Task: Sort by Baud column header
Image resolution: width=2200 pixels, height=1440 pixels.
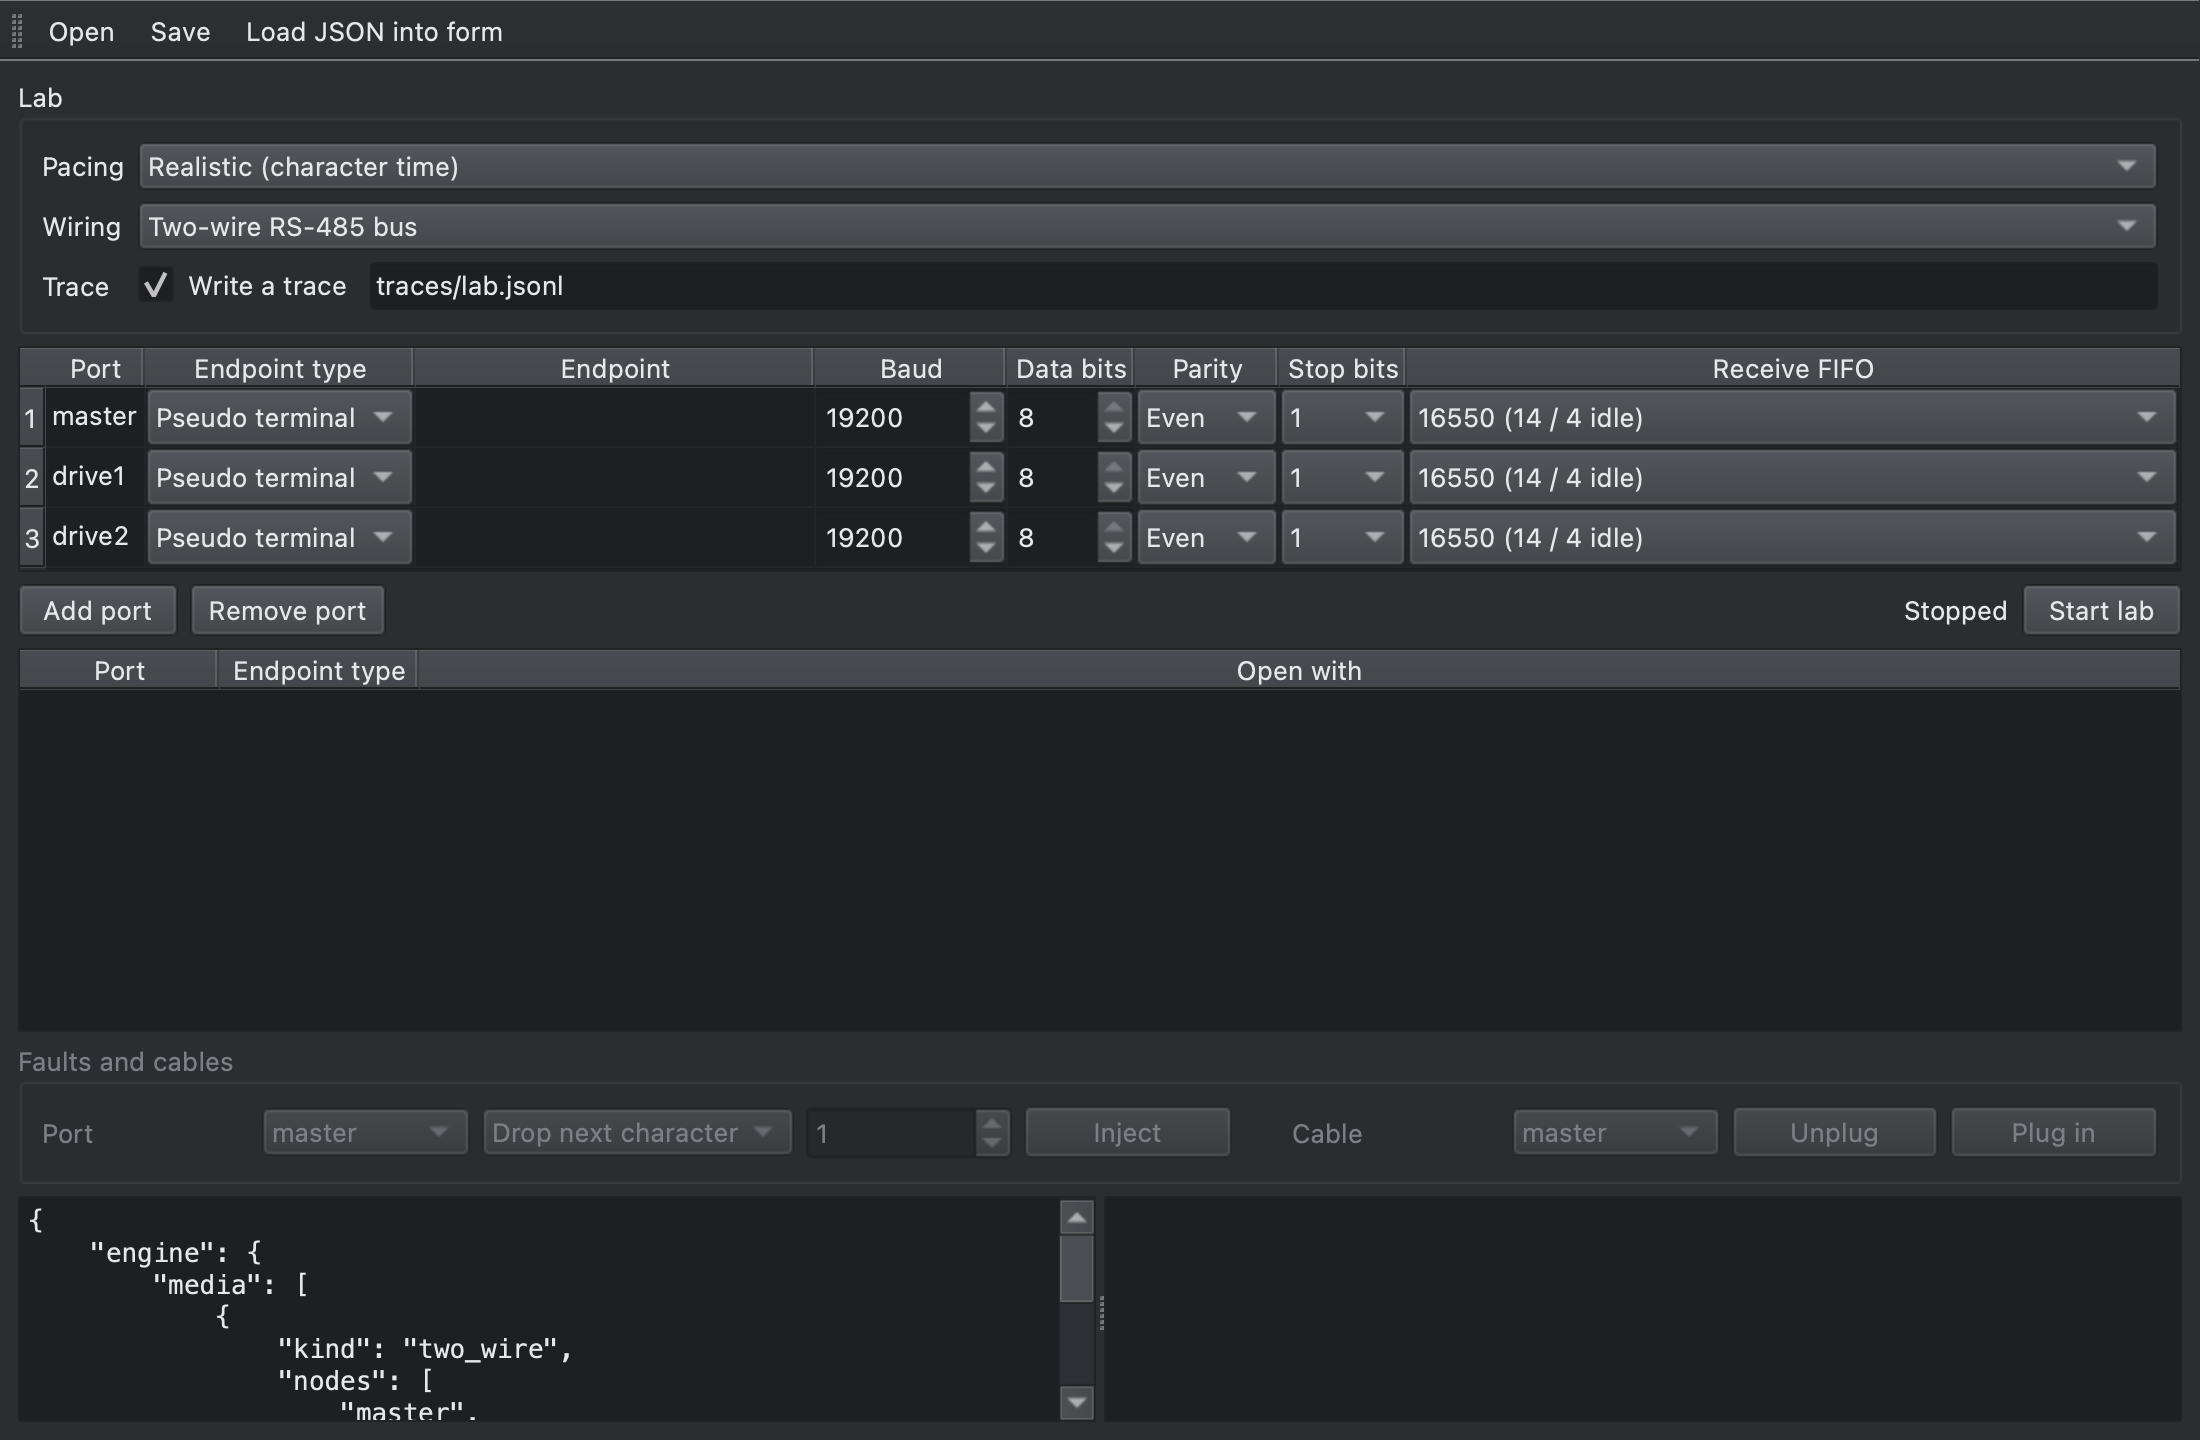Action: pos(910,368)
